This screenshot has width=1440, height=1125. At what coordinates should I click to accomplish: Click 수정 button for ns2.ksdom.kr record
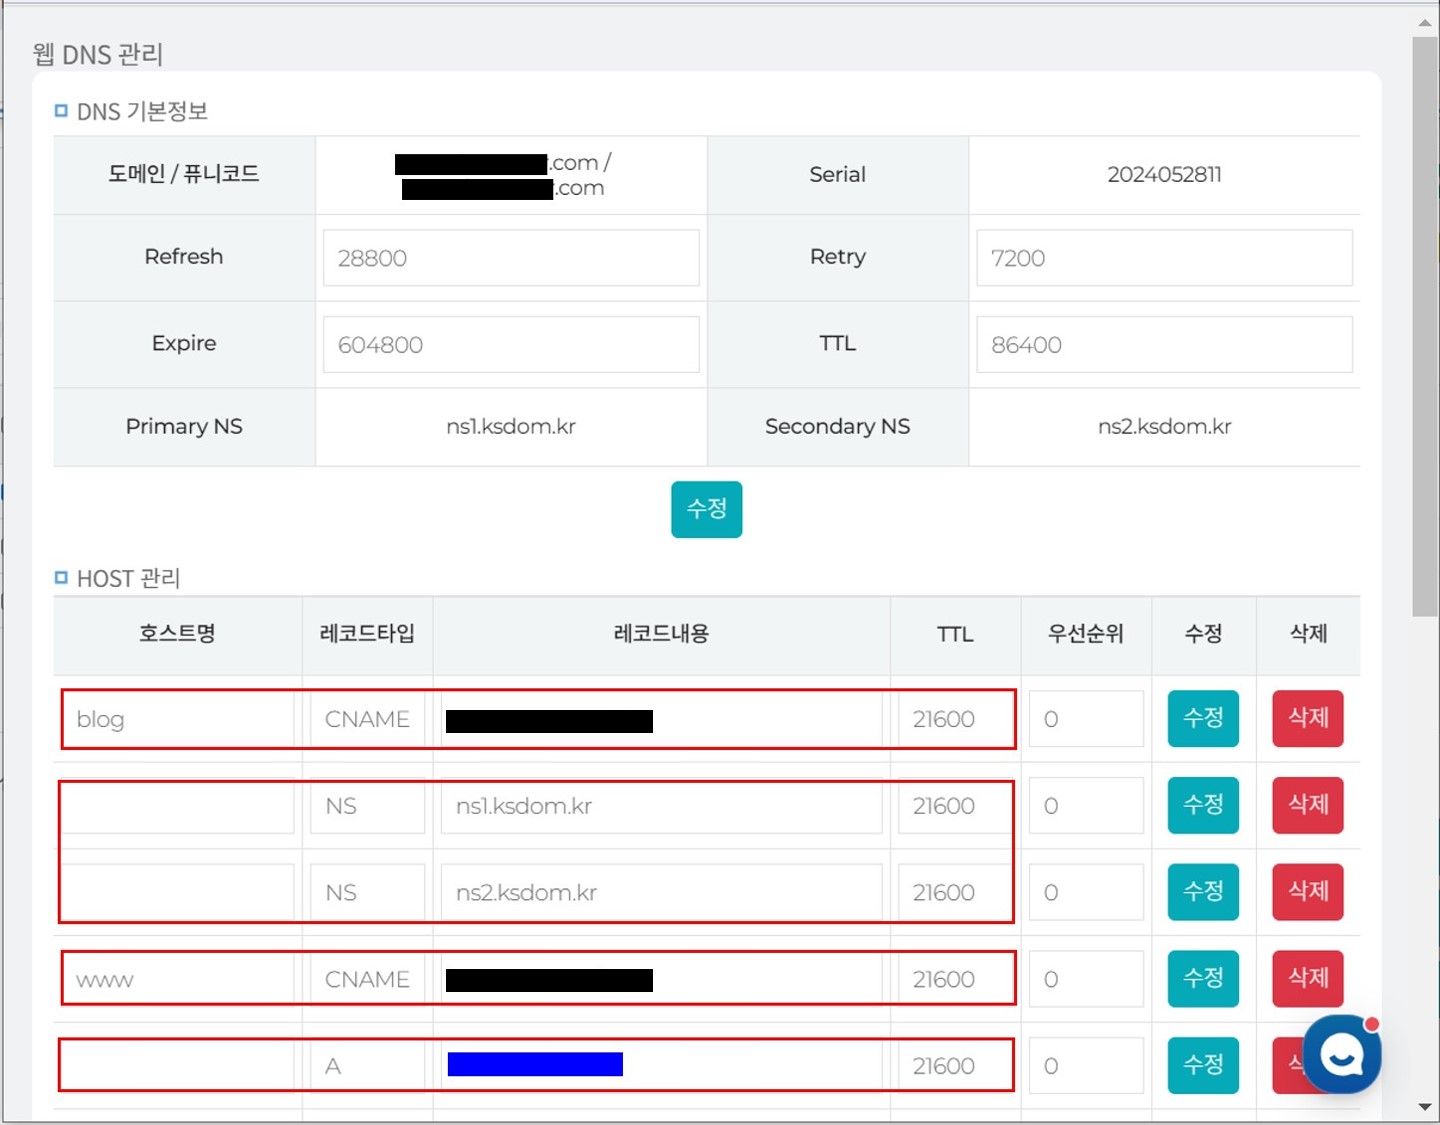click(x=1203, y=892)
